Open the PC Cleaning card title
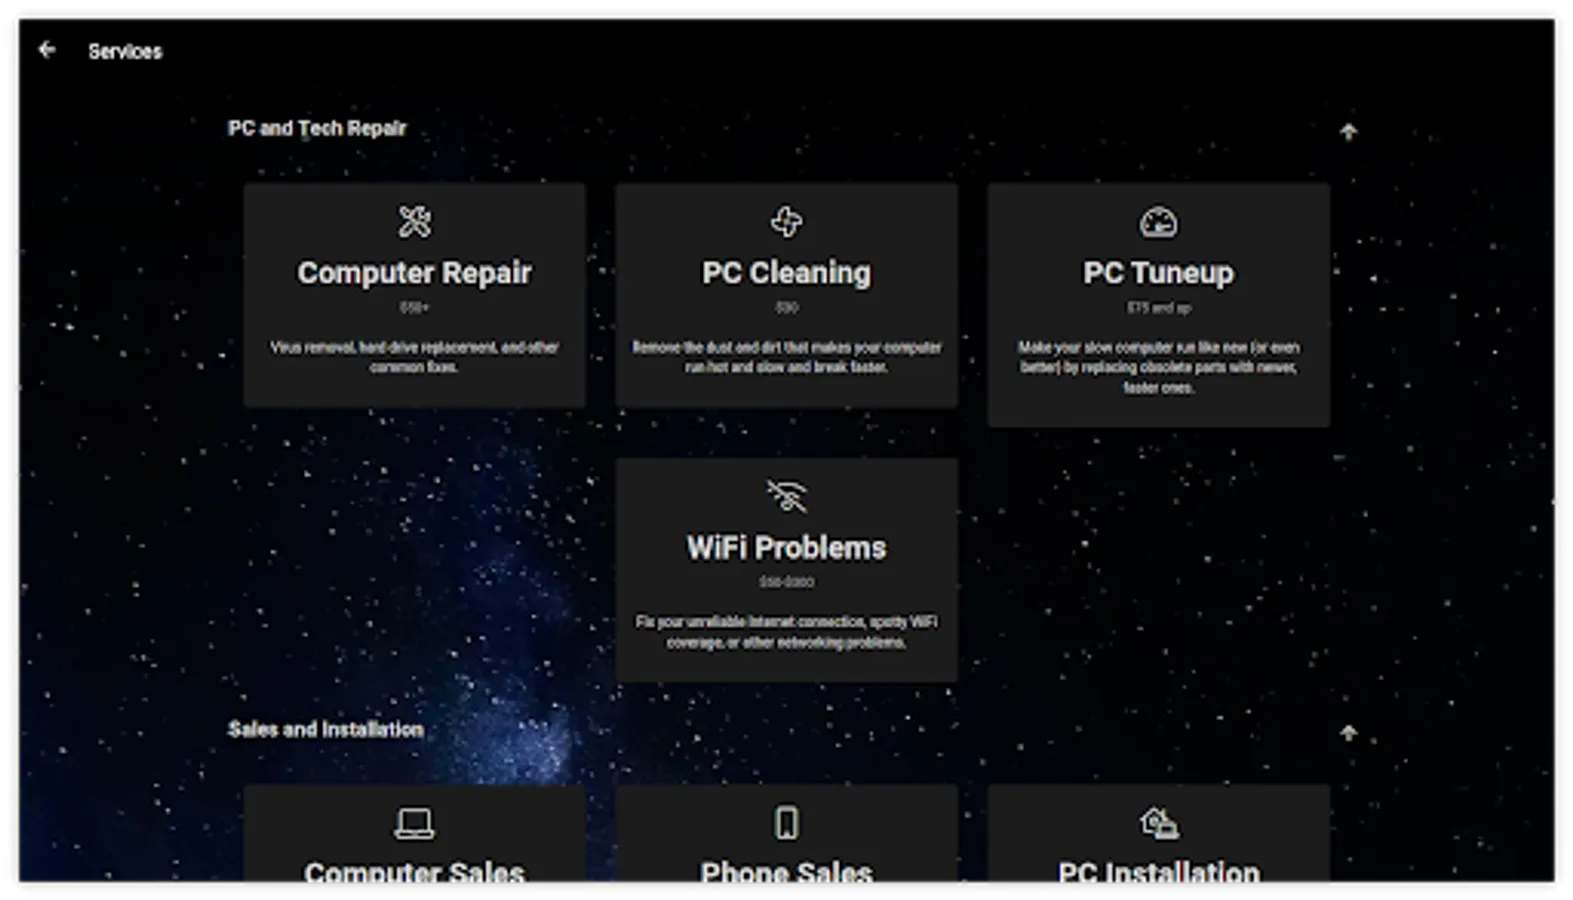 [x=786, y=272]
